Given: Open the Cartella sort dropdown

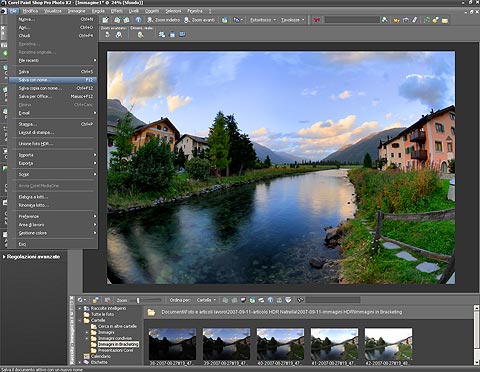Looking at the screenshot, I should click(206, 300).
